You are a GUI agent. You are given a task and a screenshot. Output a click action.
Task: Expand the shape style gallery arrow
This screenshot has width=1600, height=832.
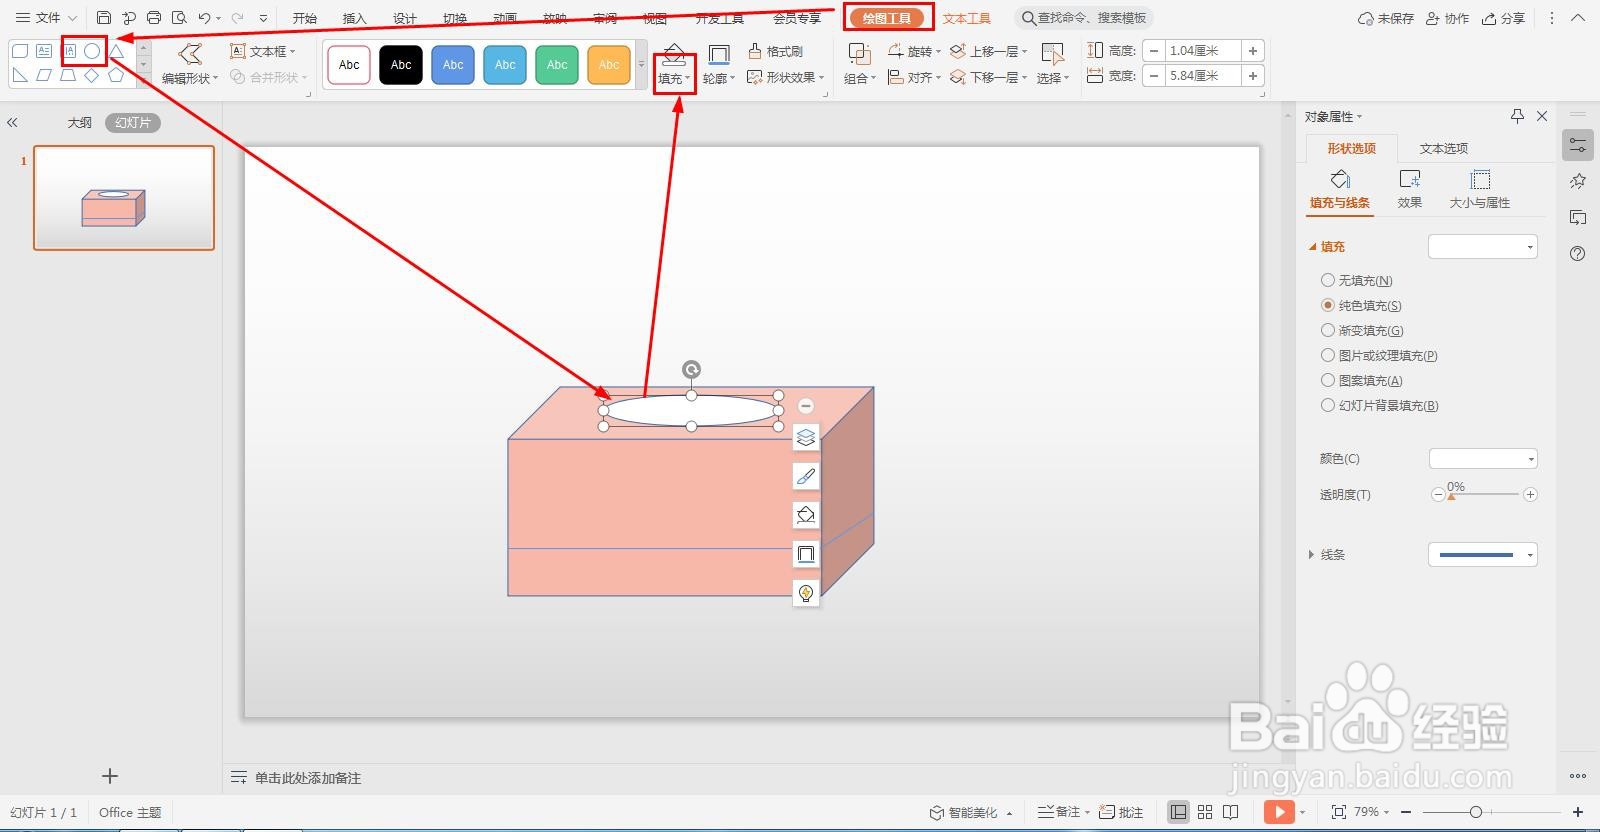pos(641,64)
